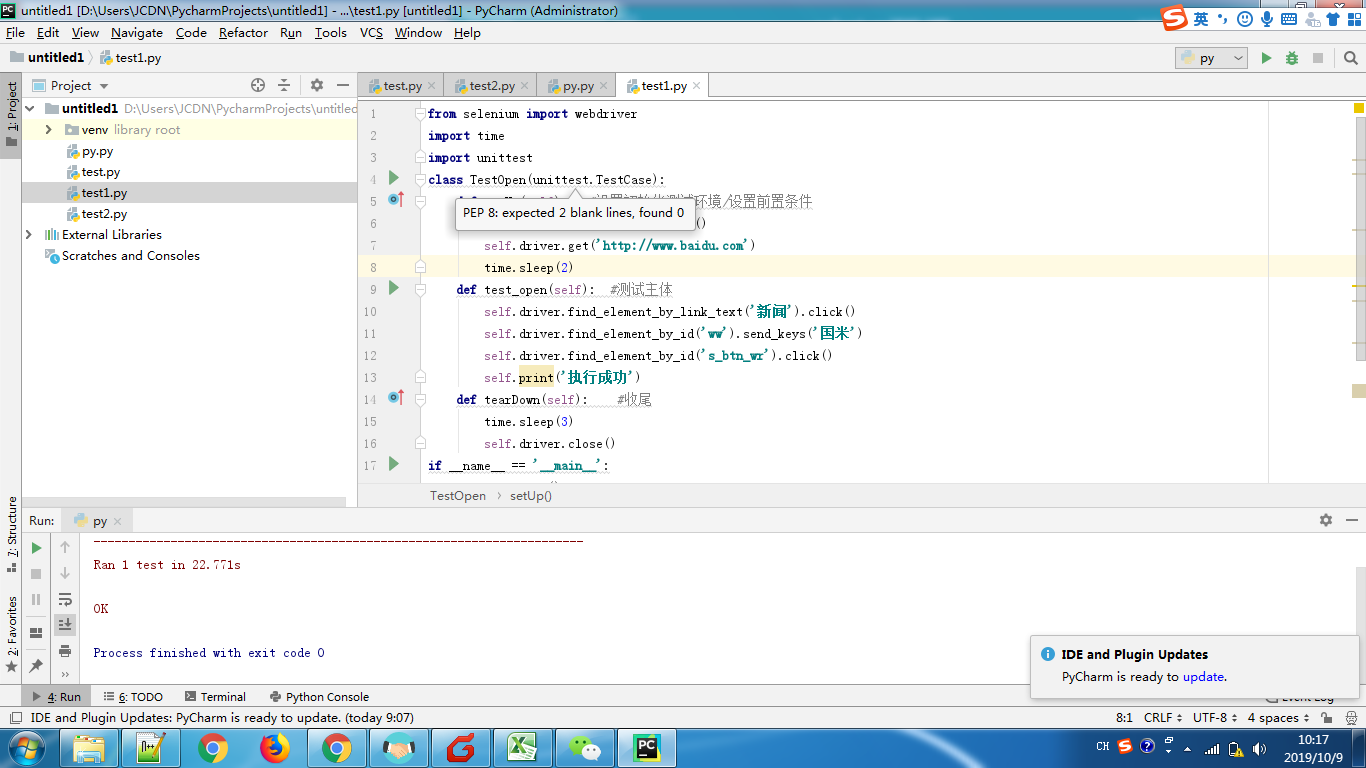
Task: Run test_open method from gutter arrow
Action: click(x=394, y=288)
